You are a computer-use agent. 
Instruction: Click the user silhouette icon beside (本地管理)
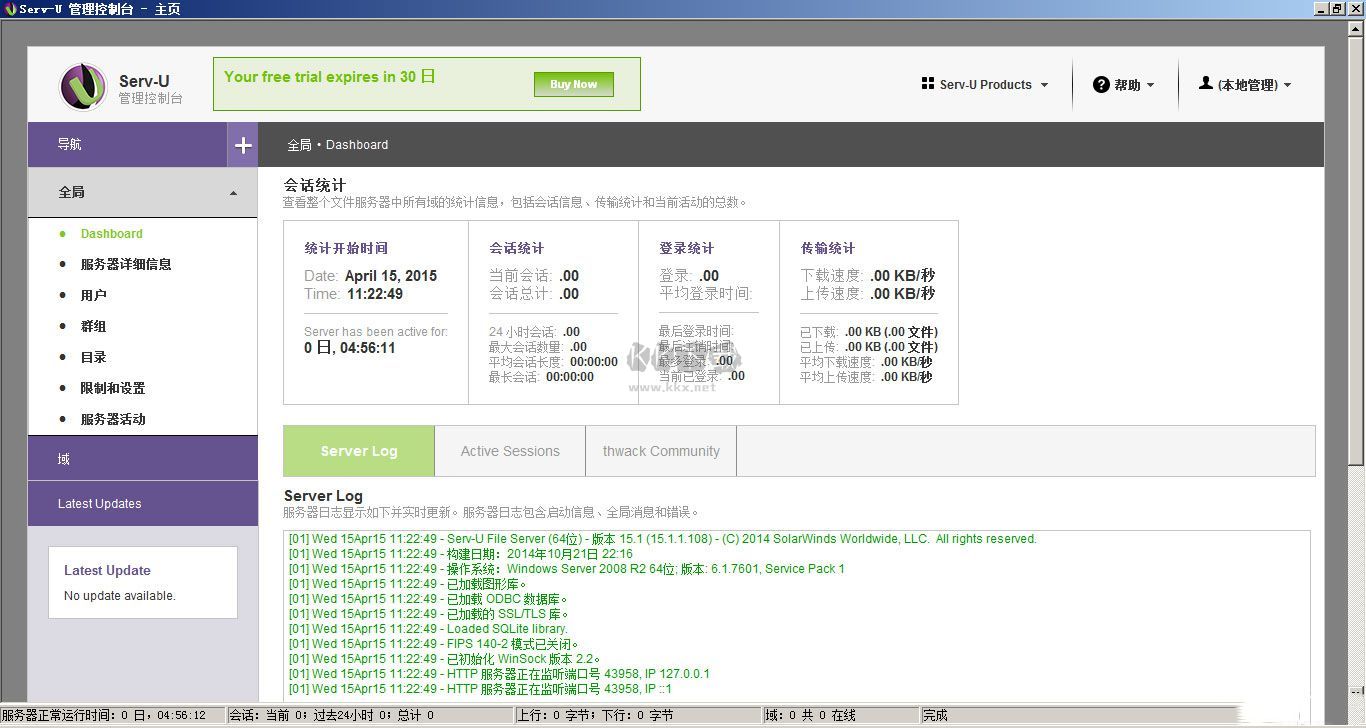[x=1206, y=84]
